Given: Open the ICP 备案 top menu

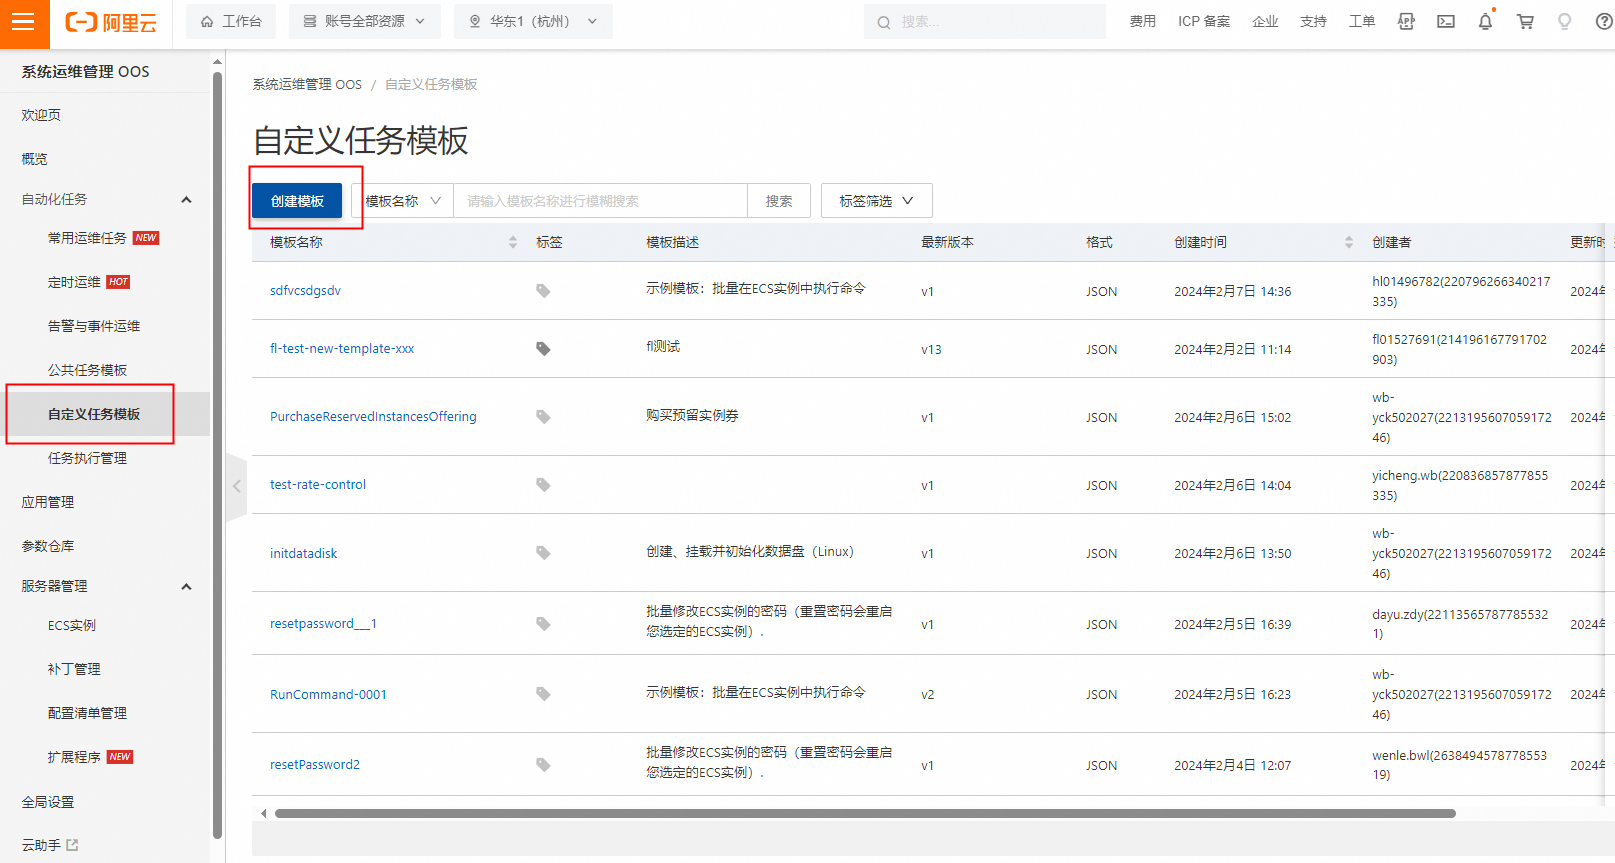Looking at the screenshot, I should click(1204, 21).
